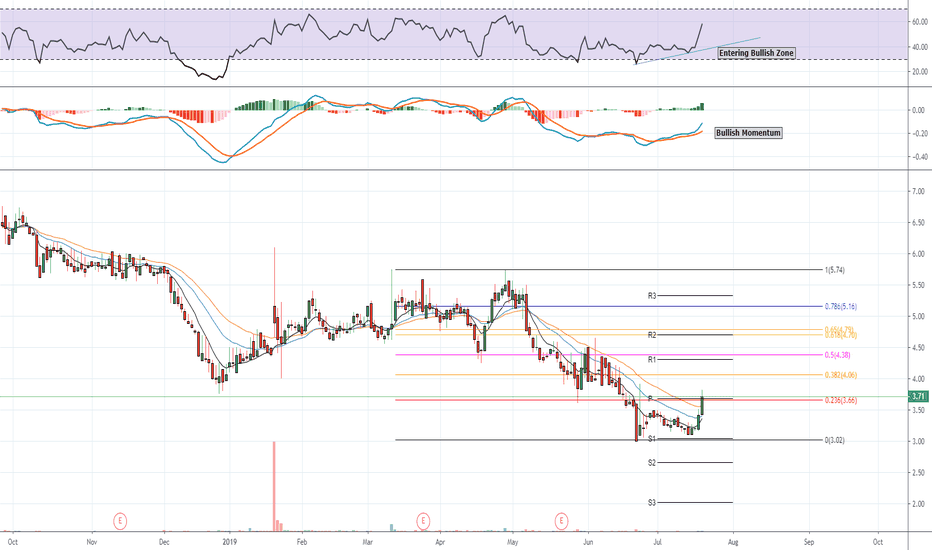
Task: Select the Fibonacci 0(3.02) level label
Action: (835, 440)
